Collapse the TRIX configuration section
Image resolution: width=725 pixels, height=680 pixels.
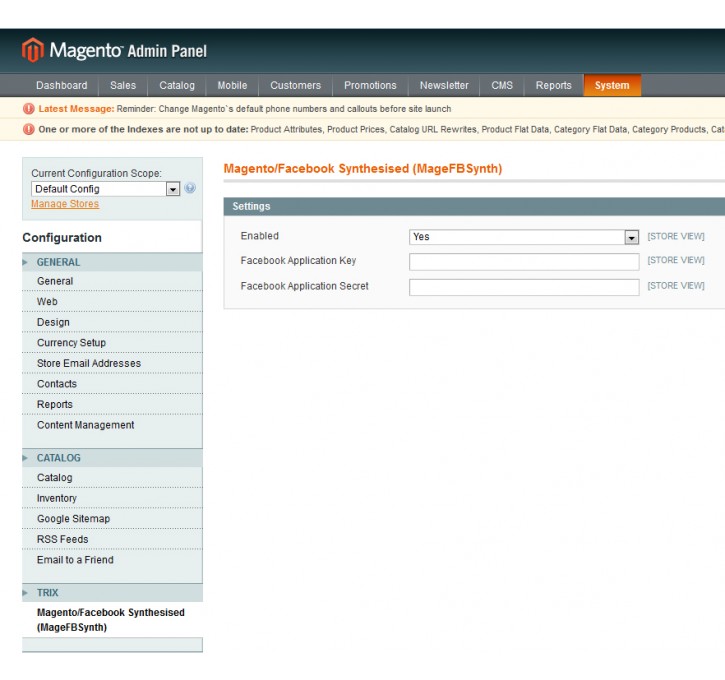point(112,593)
